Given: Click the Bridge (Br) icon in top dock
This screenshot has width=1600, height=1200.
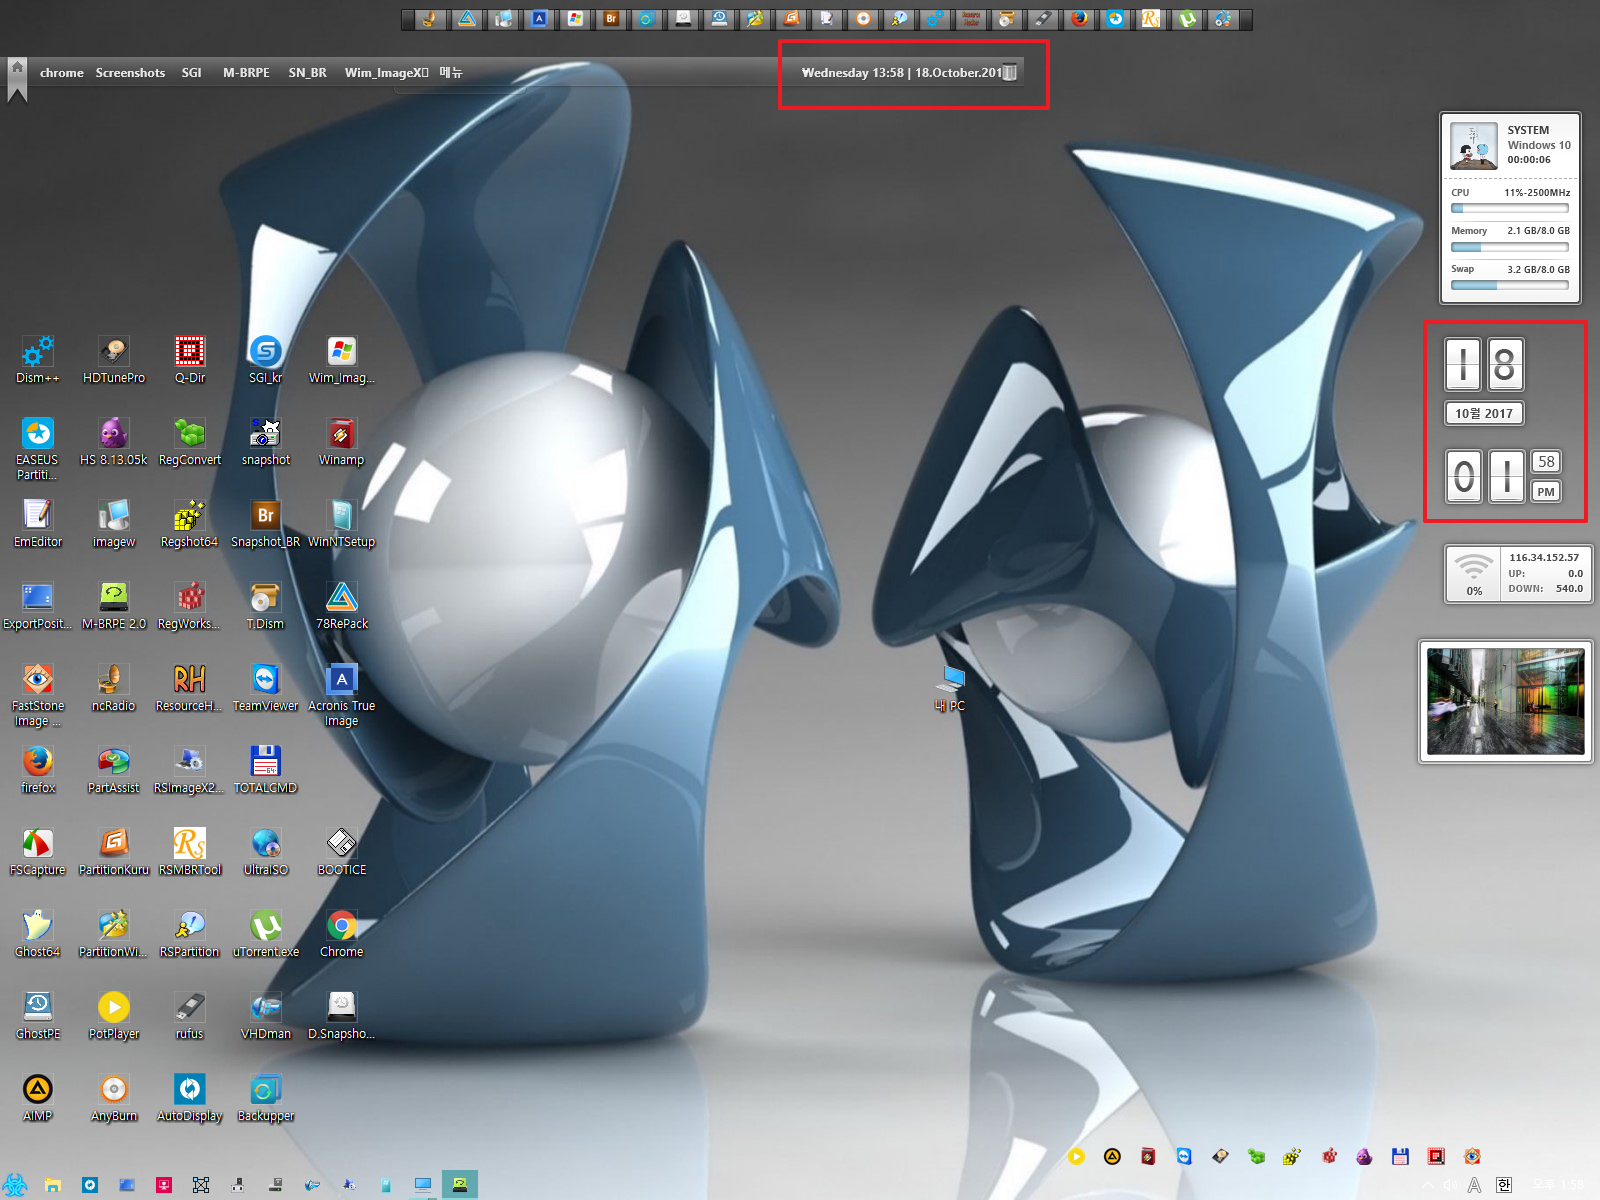Looking at the screenshot, I should coord(611,19).
